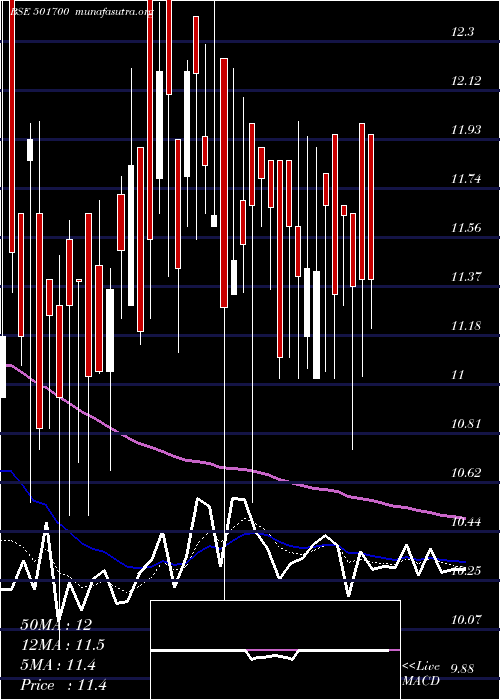Select the 11.74 price axis label
Viewport: 500px width, 700px height.
coord(467,179)
